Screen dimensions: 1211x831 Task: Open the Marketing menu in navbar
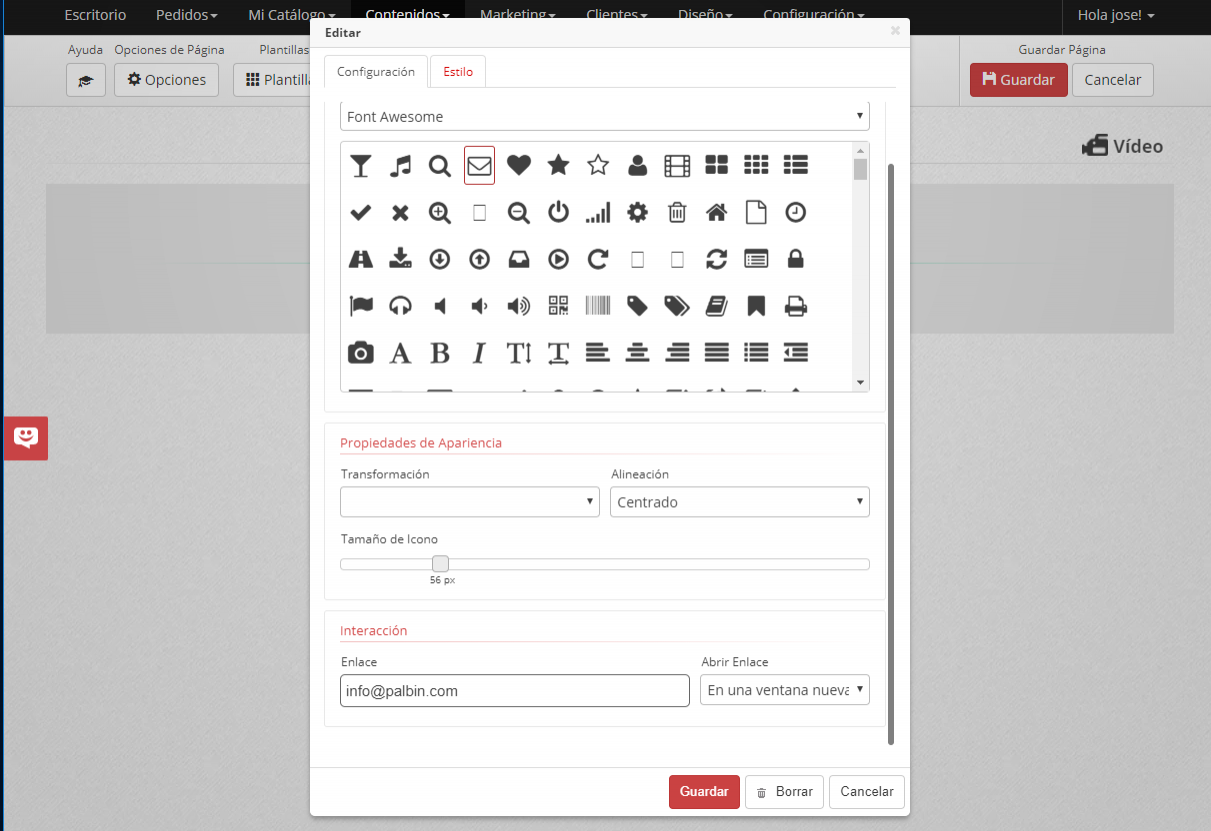(x=517, y=15)
